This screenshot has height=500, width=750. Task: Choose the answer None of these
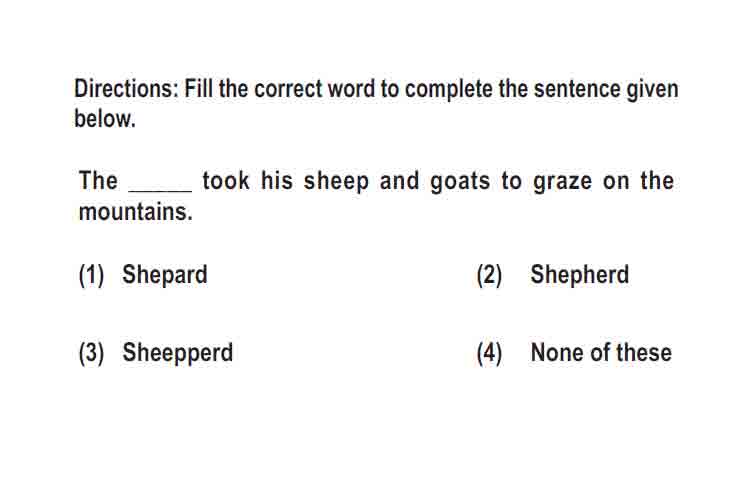coord(601,353)
